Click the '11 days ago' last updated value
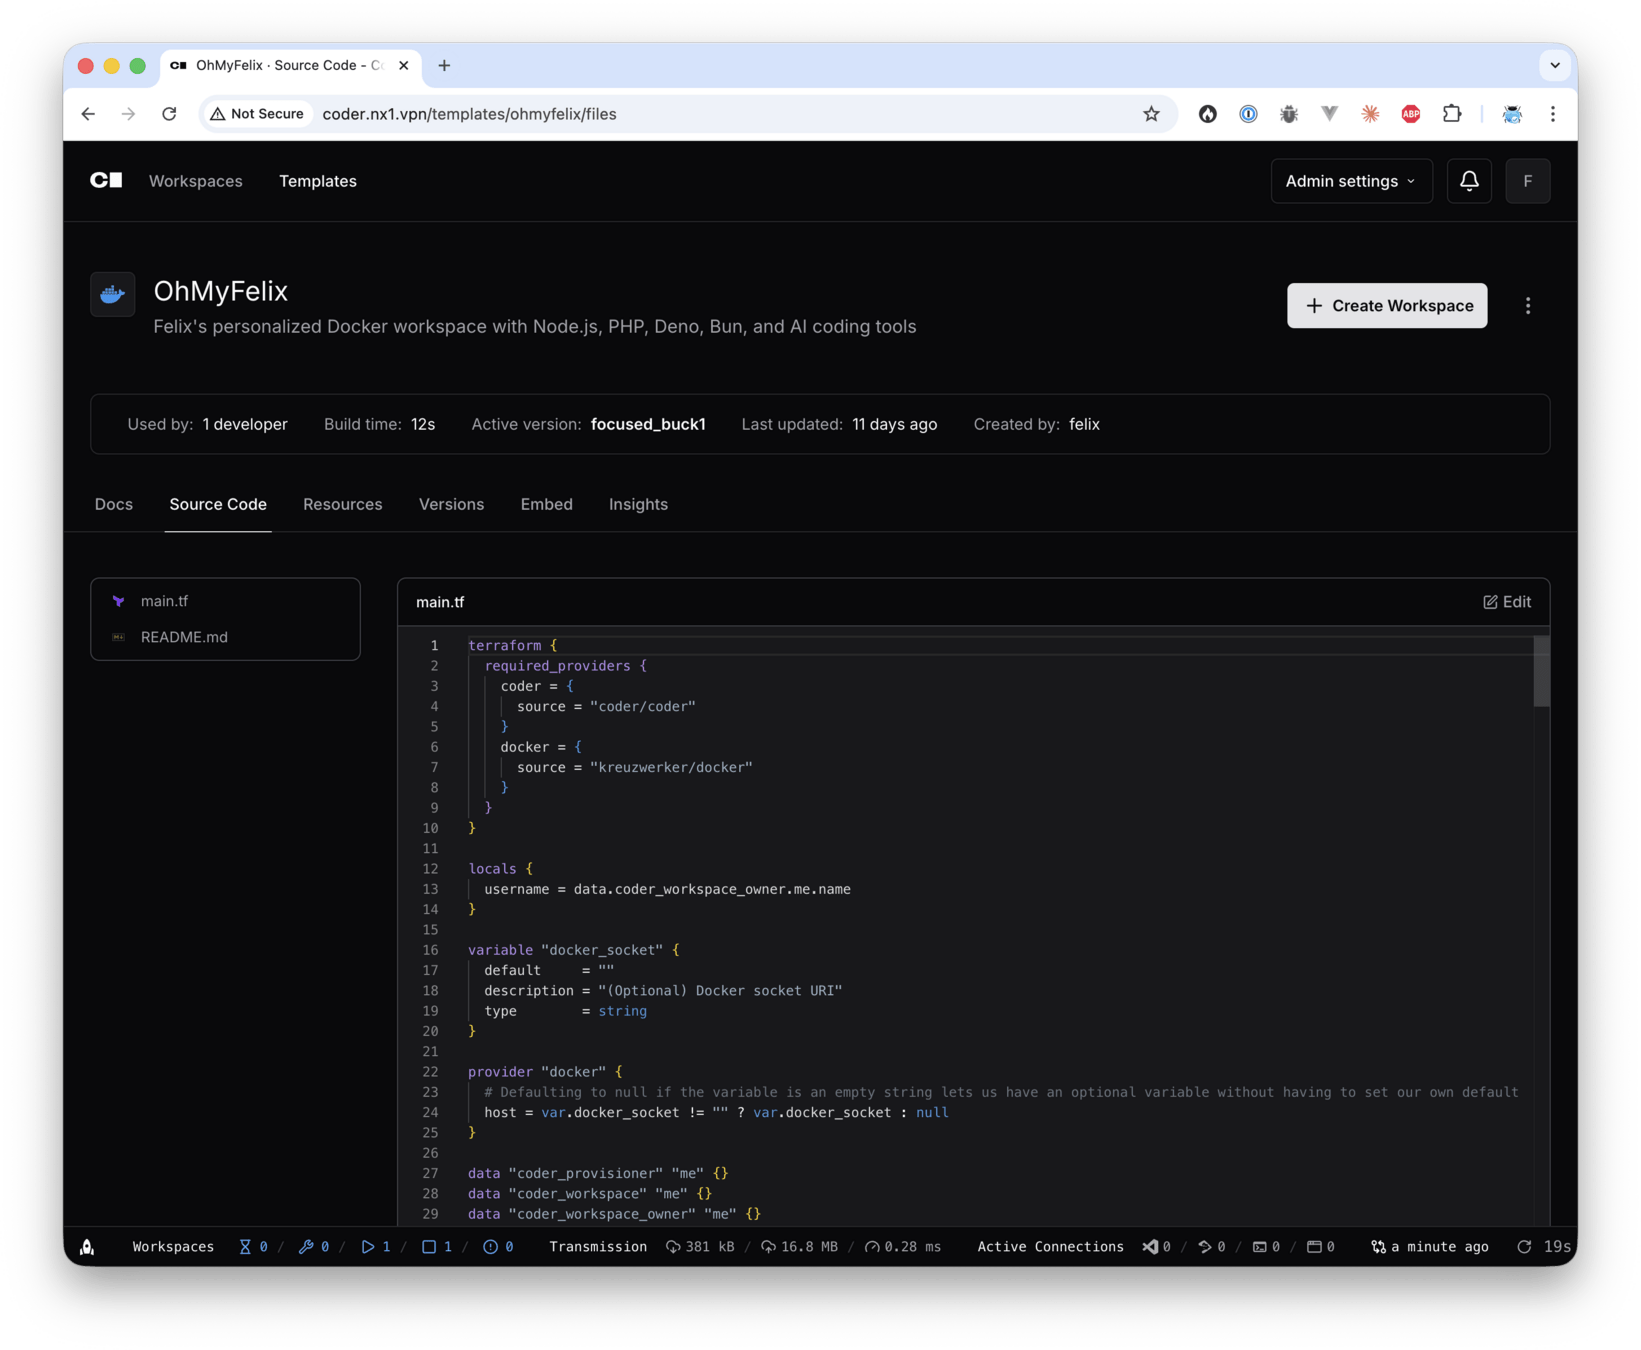 895,424
